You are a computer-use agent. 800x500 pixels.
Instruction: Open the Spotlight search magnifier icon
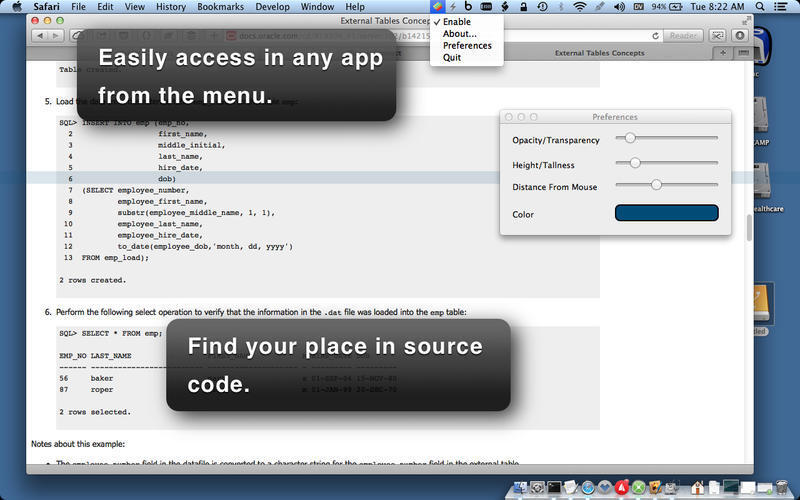click(760, 7)
